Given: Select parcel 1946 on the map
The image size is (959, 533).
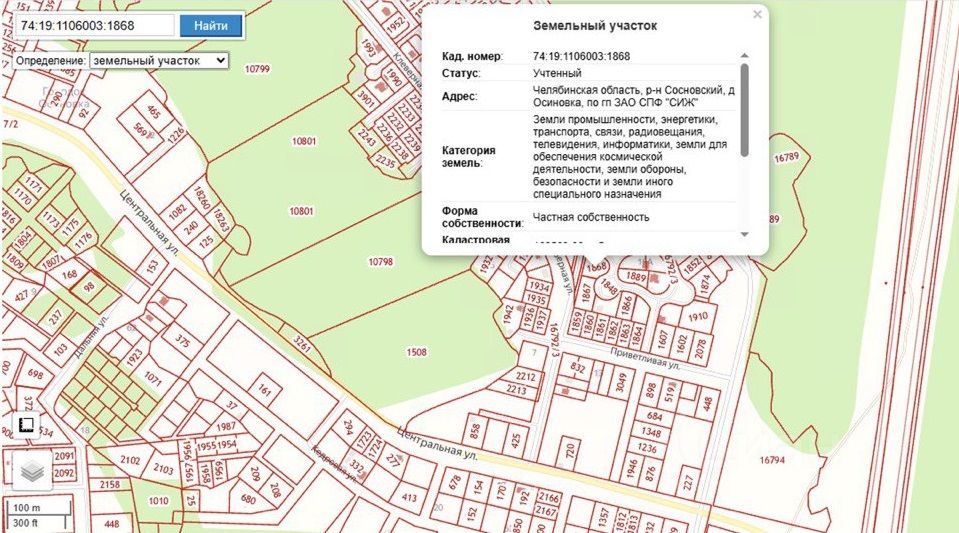Looking at the screenshot, I should (632, 469).
